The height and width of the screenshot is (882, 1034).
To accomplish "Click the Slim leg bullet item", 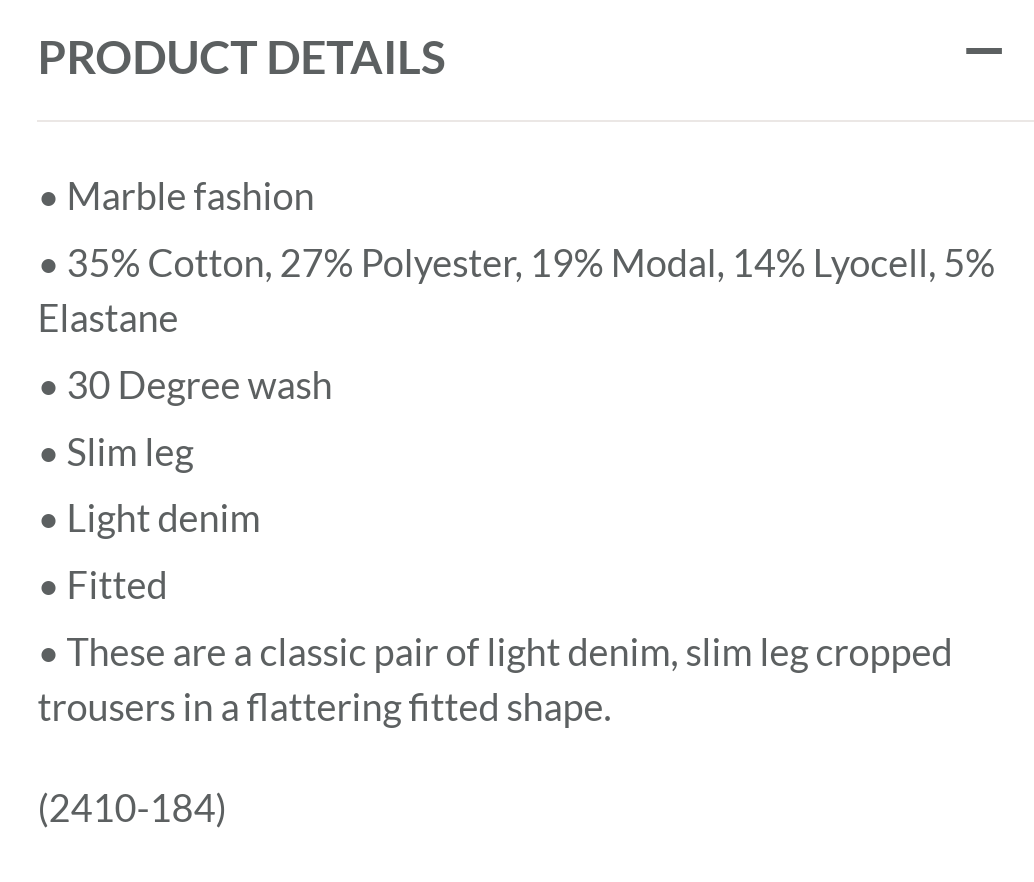I will (130, 452).
